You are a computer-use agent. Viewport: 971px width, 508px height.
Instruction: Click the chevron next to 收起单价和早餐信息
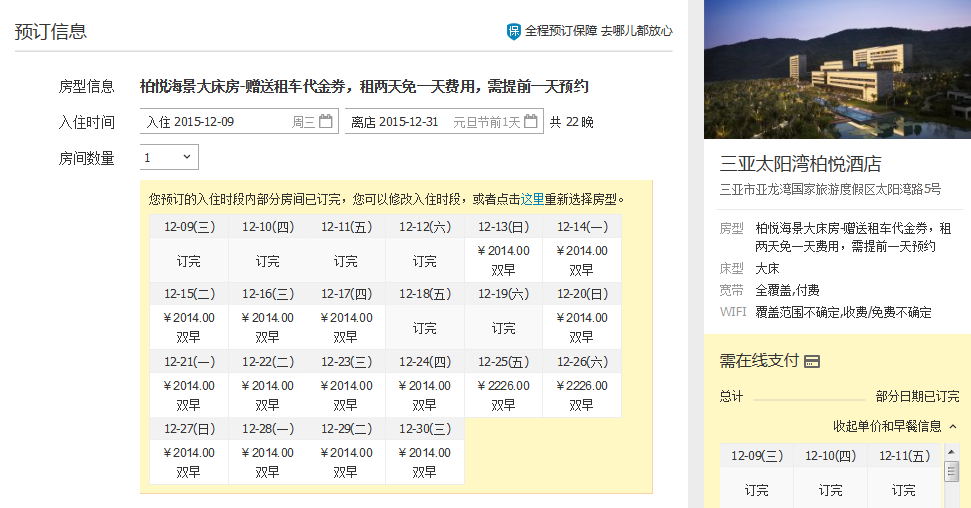pyautogui.click(x=953, y=426)
